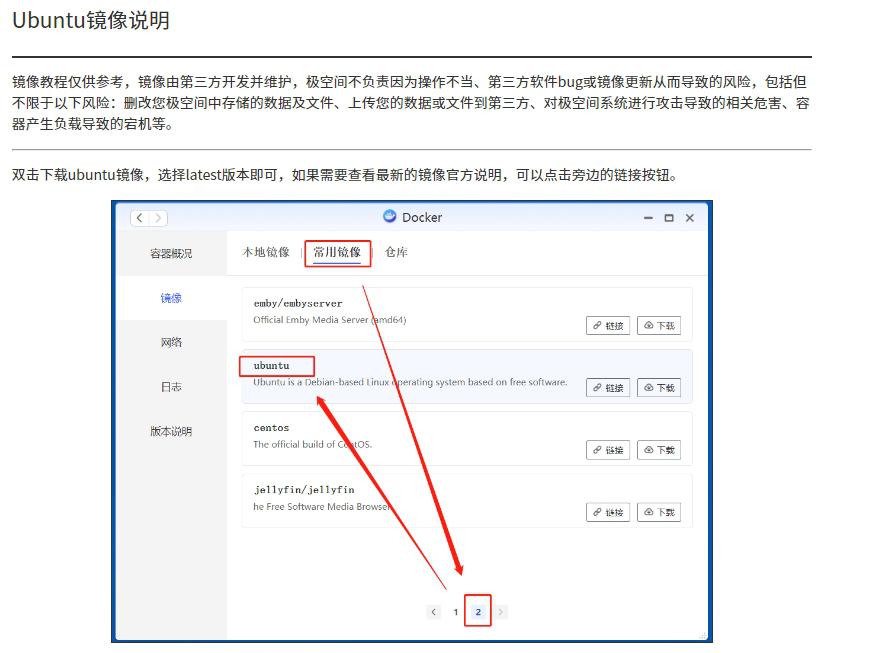Click the Docker window title text

[x=422, y=217]
